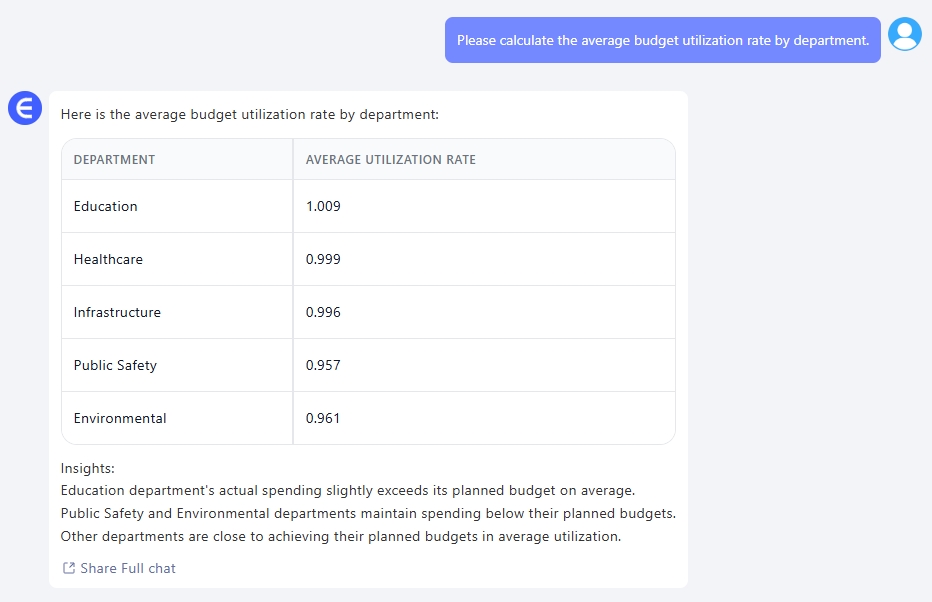The image size is (932, 602).
Task: Select the Environmental department cell
Action: pos(120,418)
